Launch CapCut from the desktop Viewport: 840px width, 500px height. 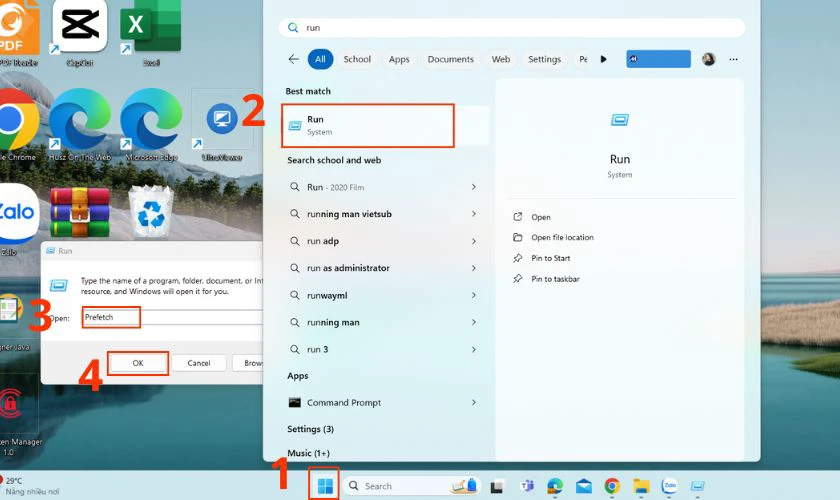click(x=79, y=28)
